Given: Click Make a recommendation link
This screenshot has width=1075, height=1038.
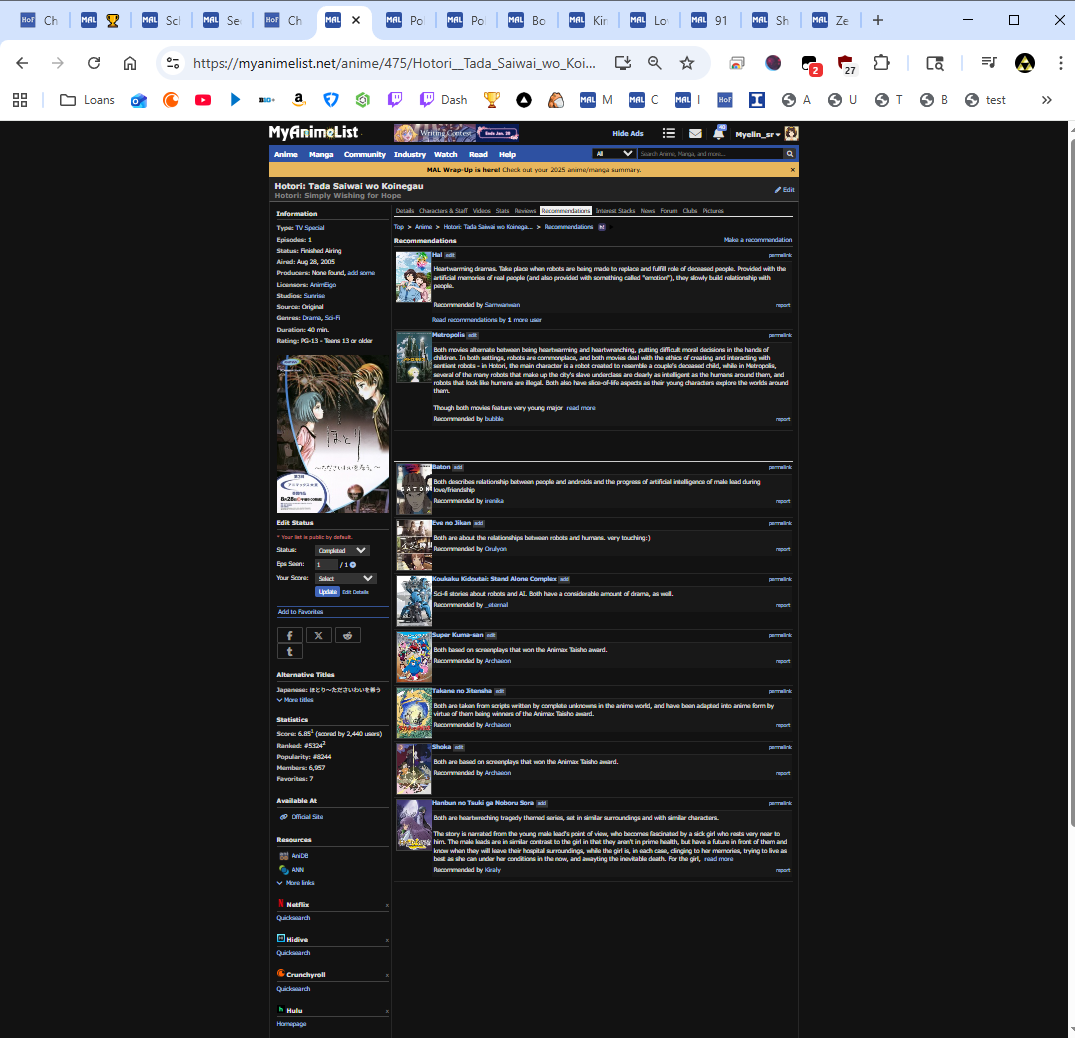Looking at the screenshot, I should pos(758,240).
